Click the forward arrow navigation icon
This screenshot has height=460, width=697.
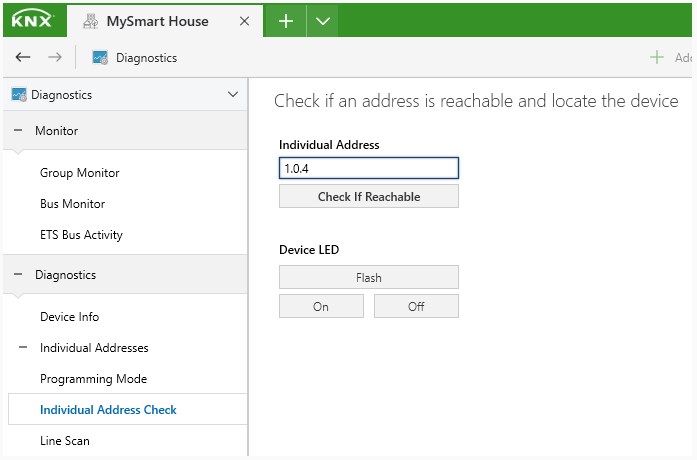55,57
